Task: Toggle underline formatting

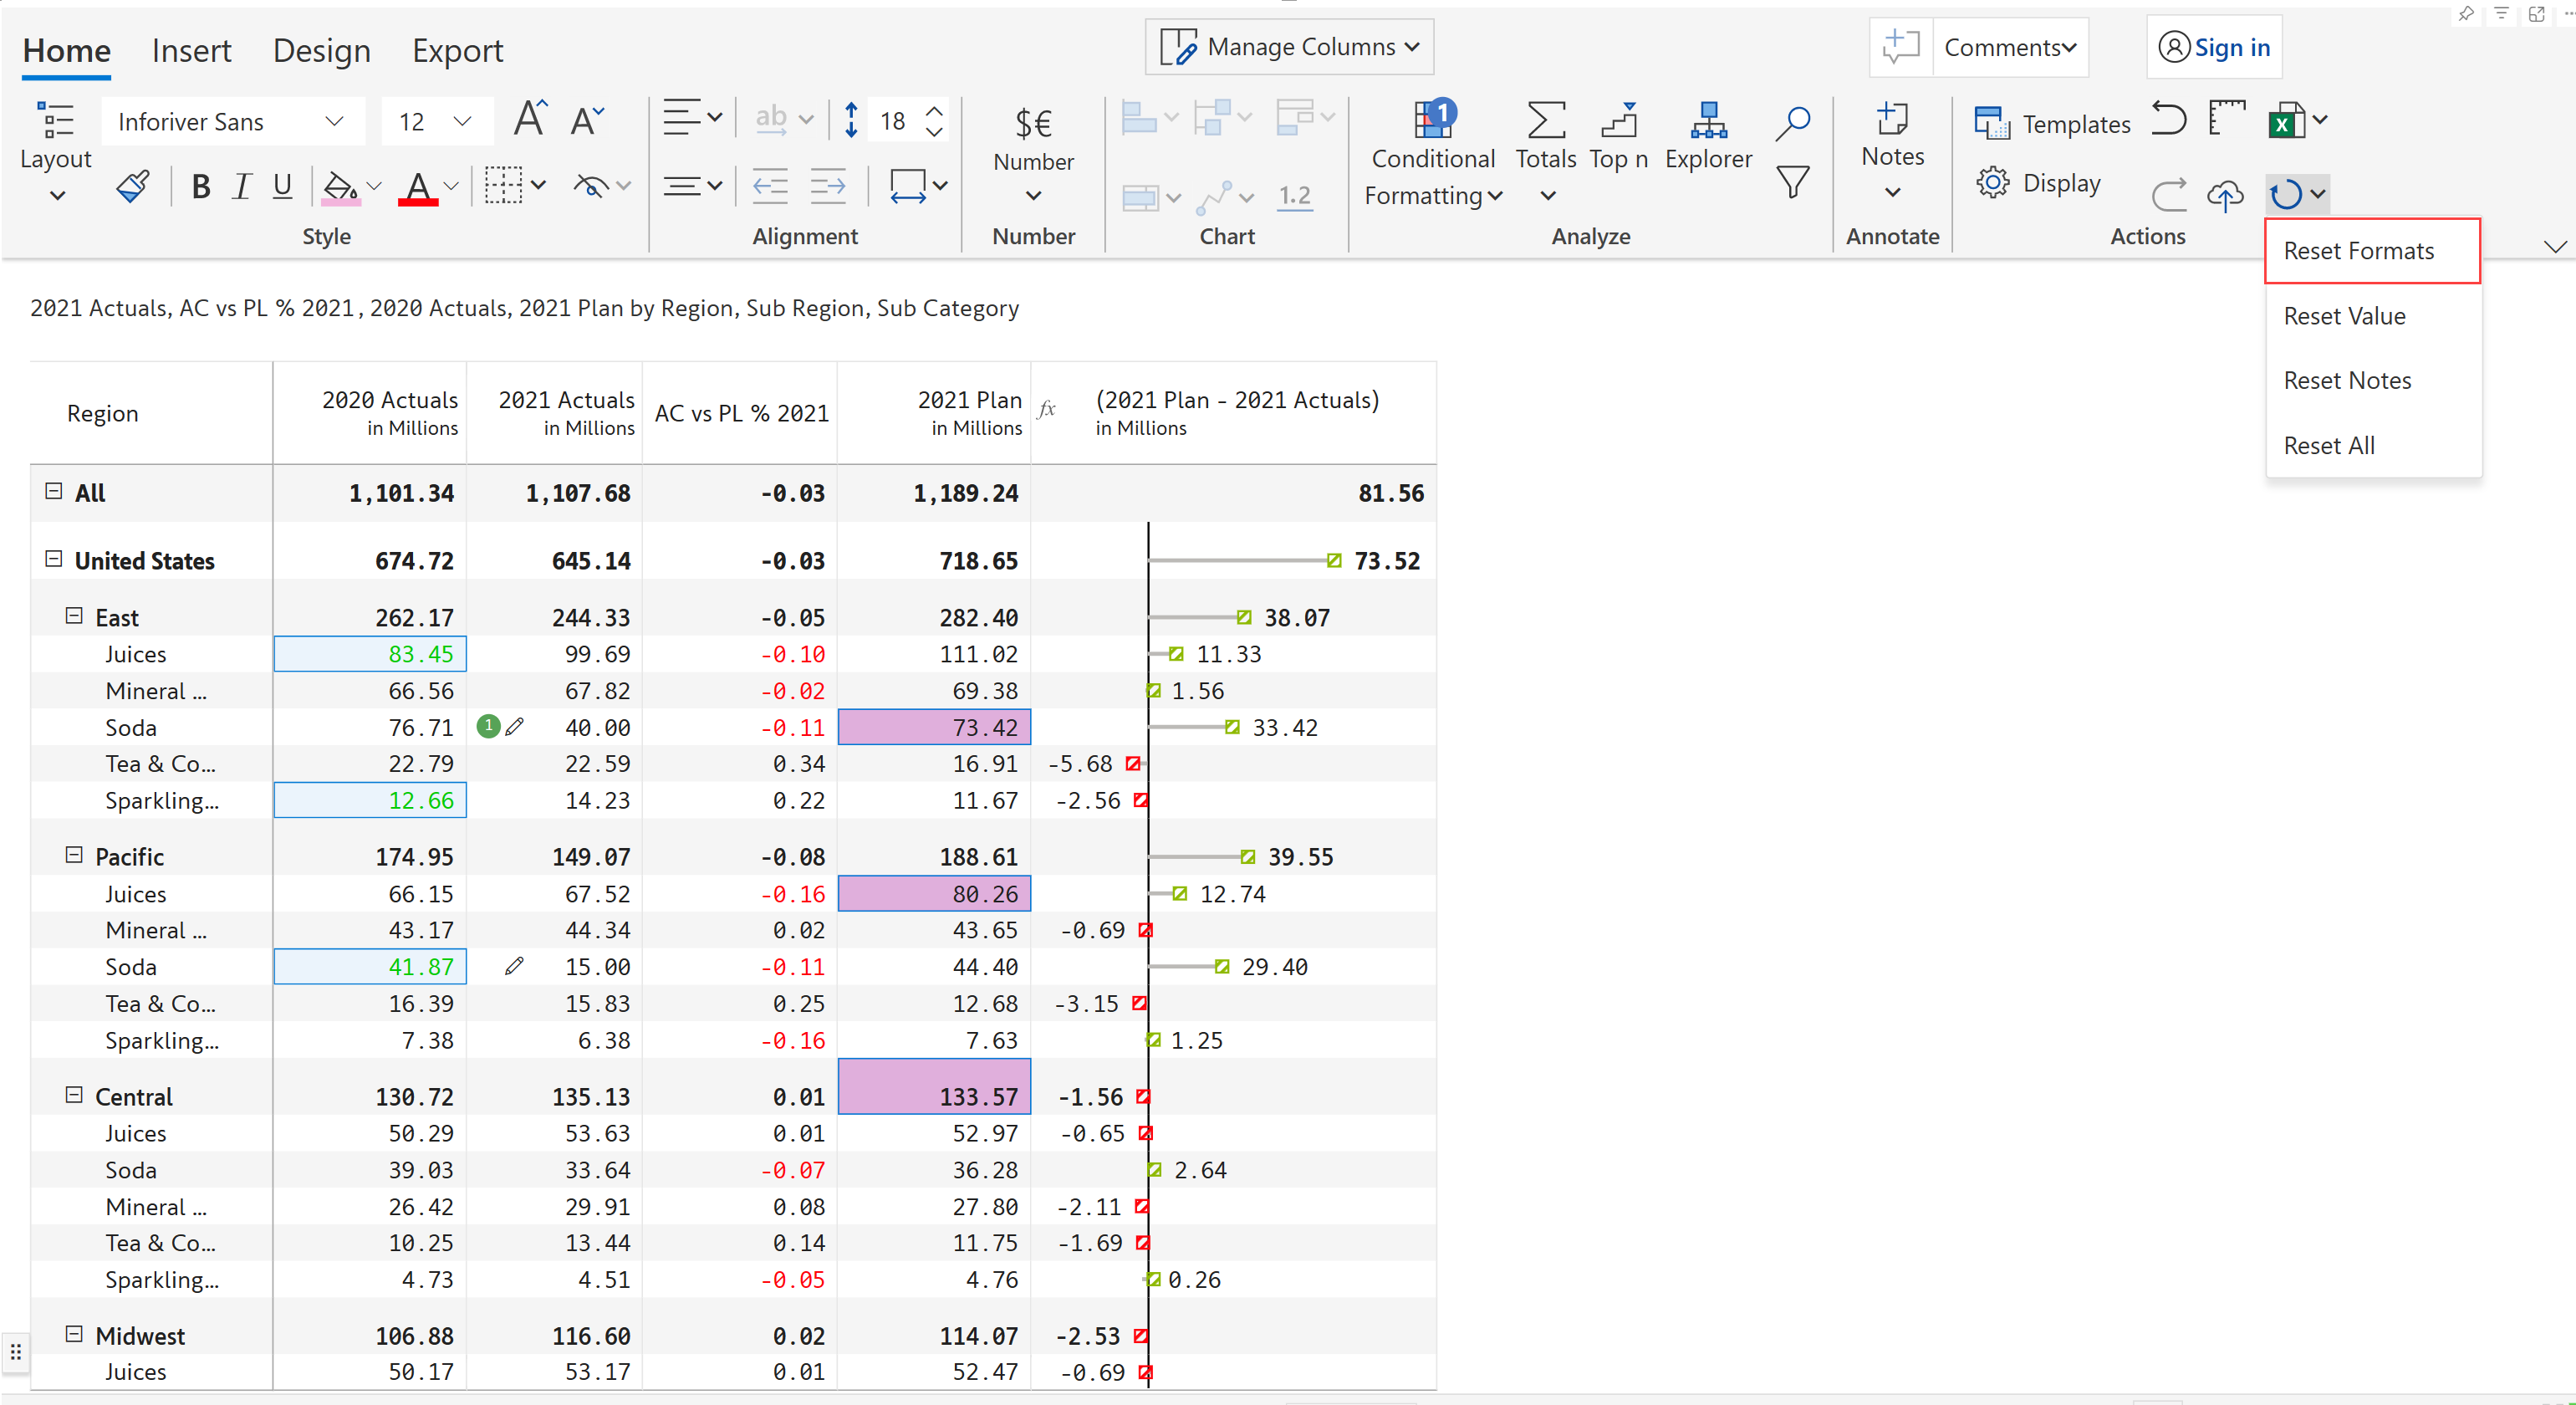Action: point(283,186)
